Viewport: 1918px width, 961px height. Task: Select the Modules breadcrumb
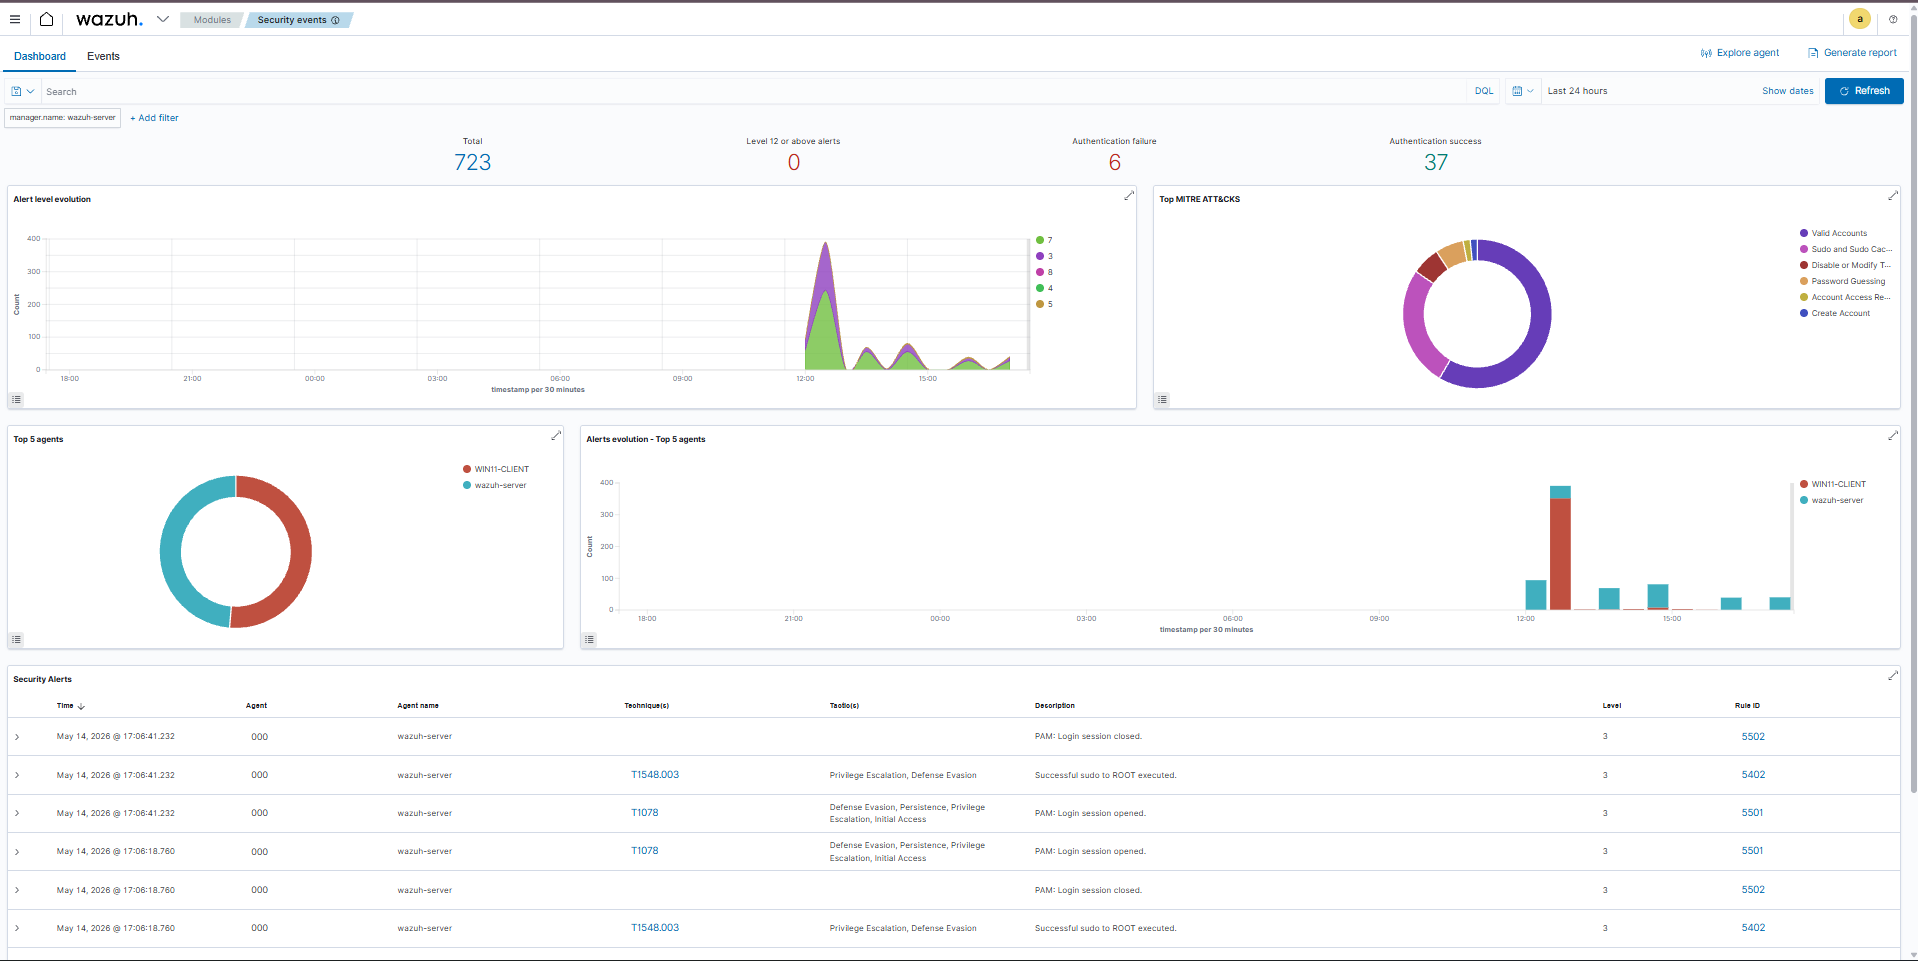[x=212, y=20]
